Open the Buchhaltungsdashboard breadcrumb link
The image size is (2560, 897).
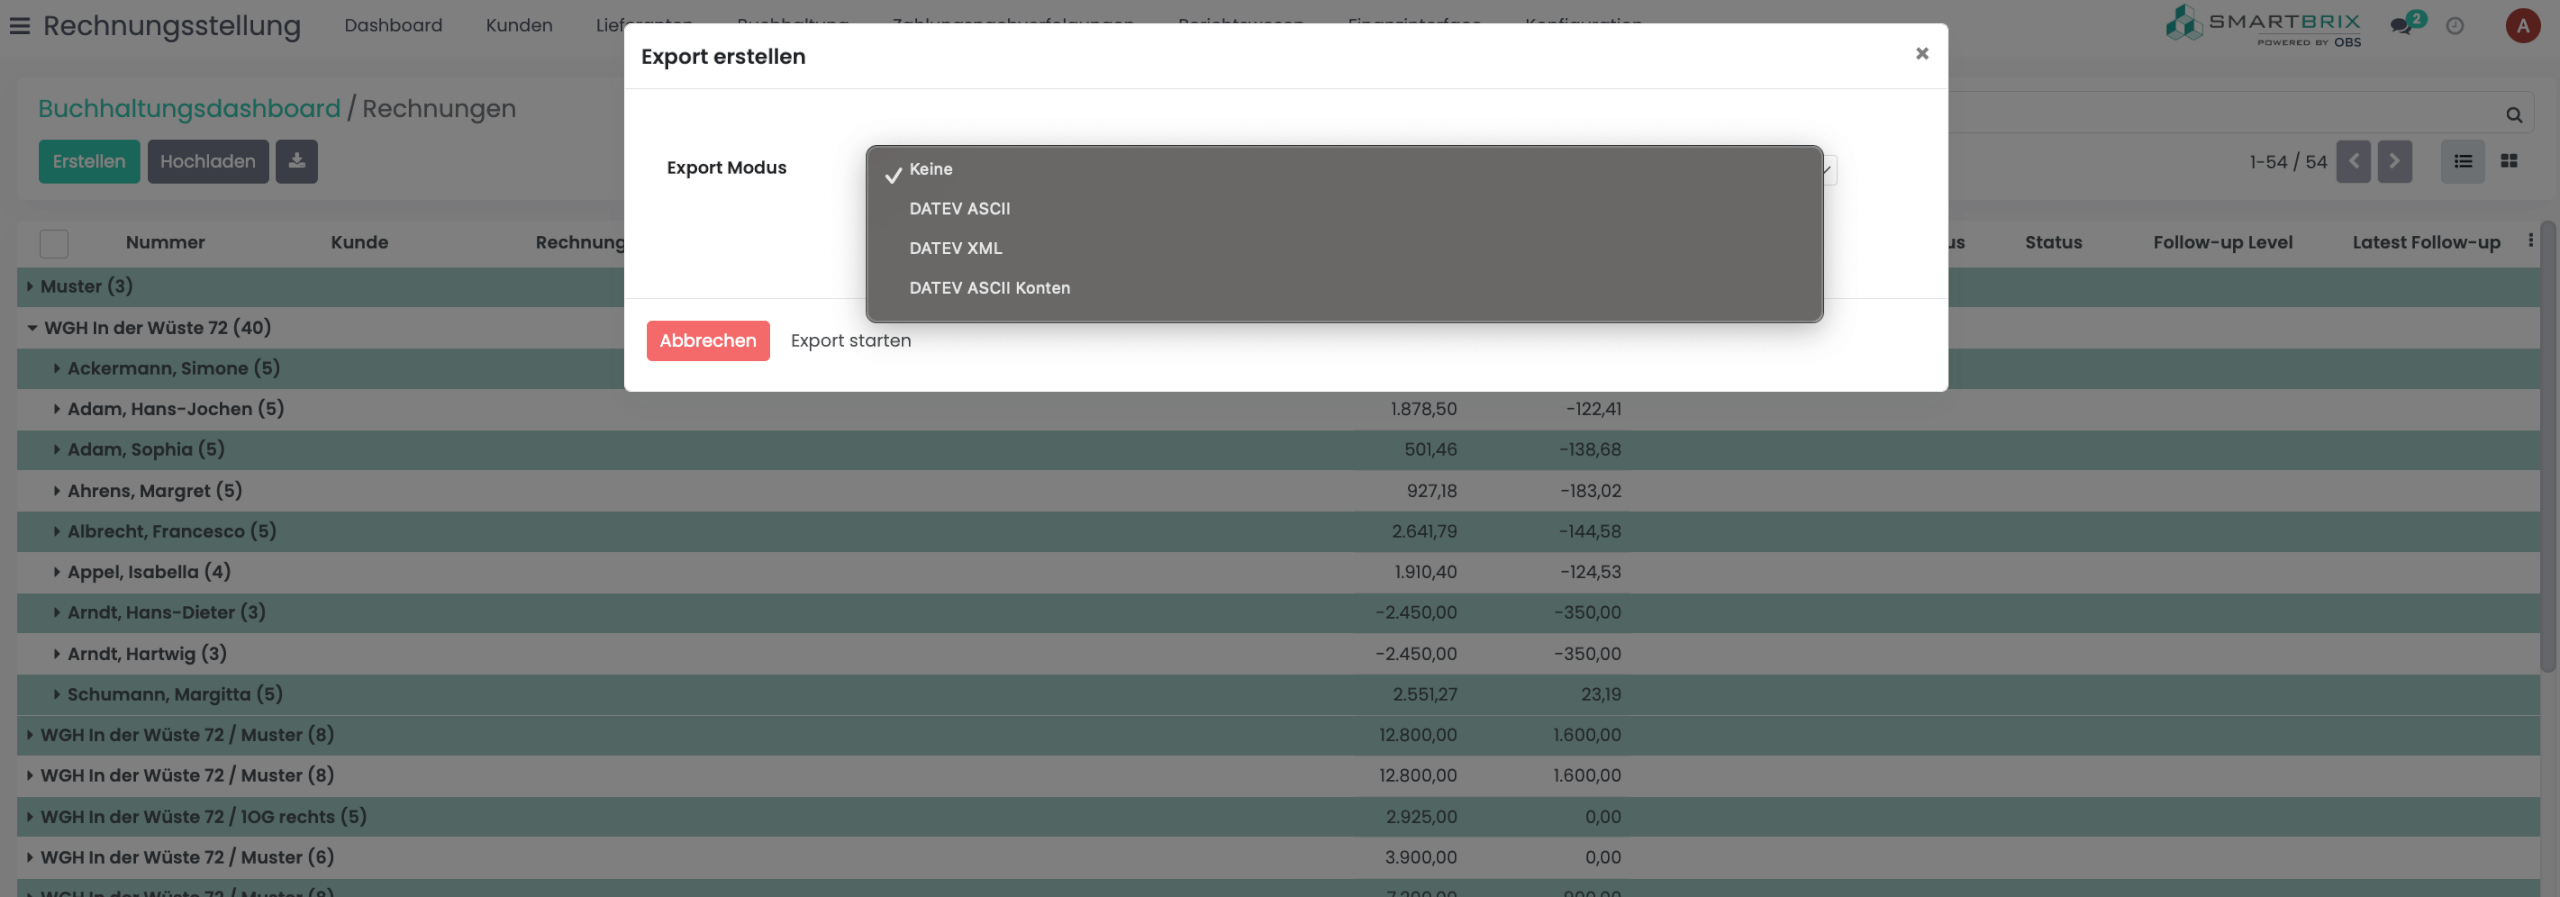coord(189,108)
